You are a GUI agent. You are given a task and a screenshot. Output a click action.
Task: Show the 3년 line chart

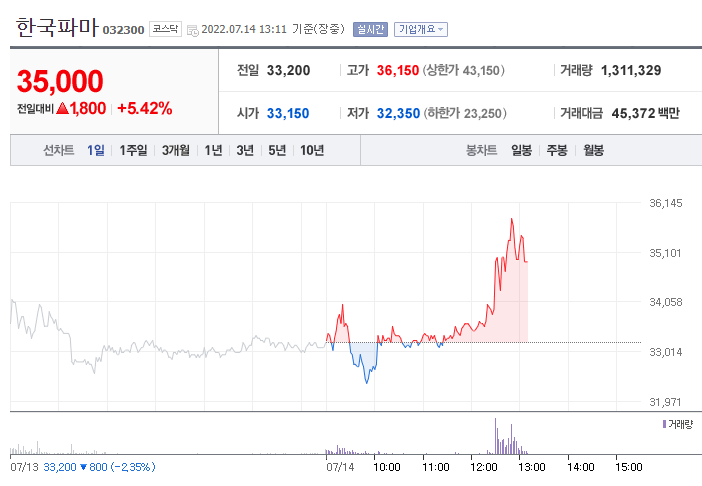tap(245, 150)
